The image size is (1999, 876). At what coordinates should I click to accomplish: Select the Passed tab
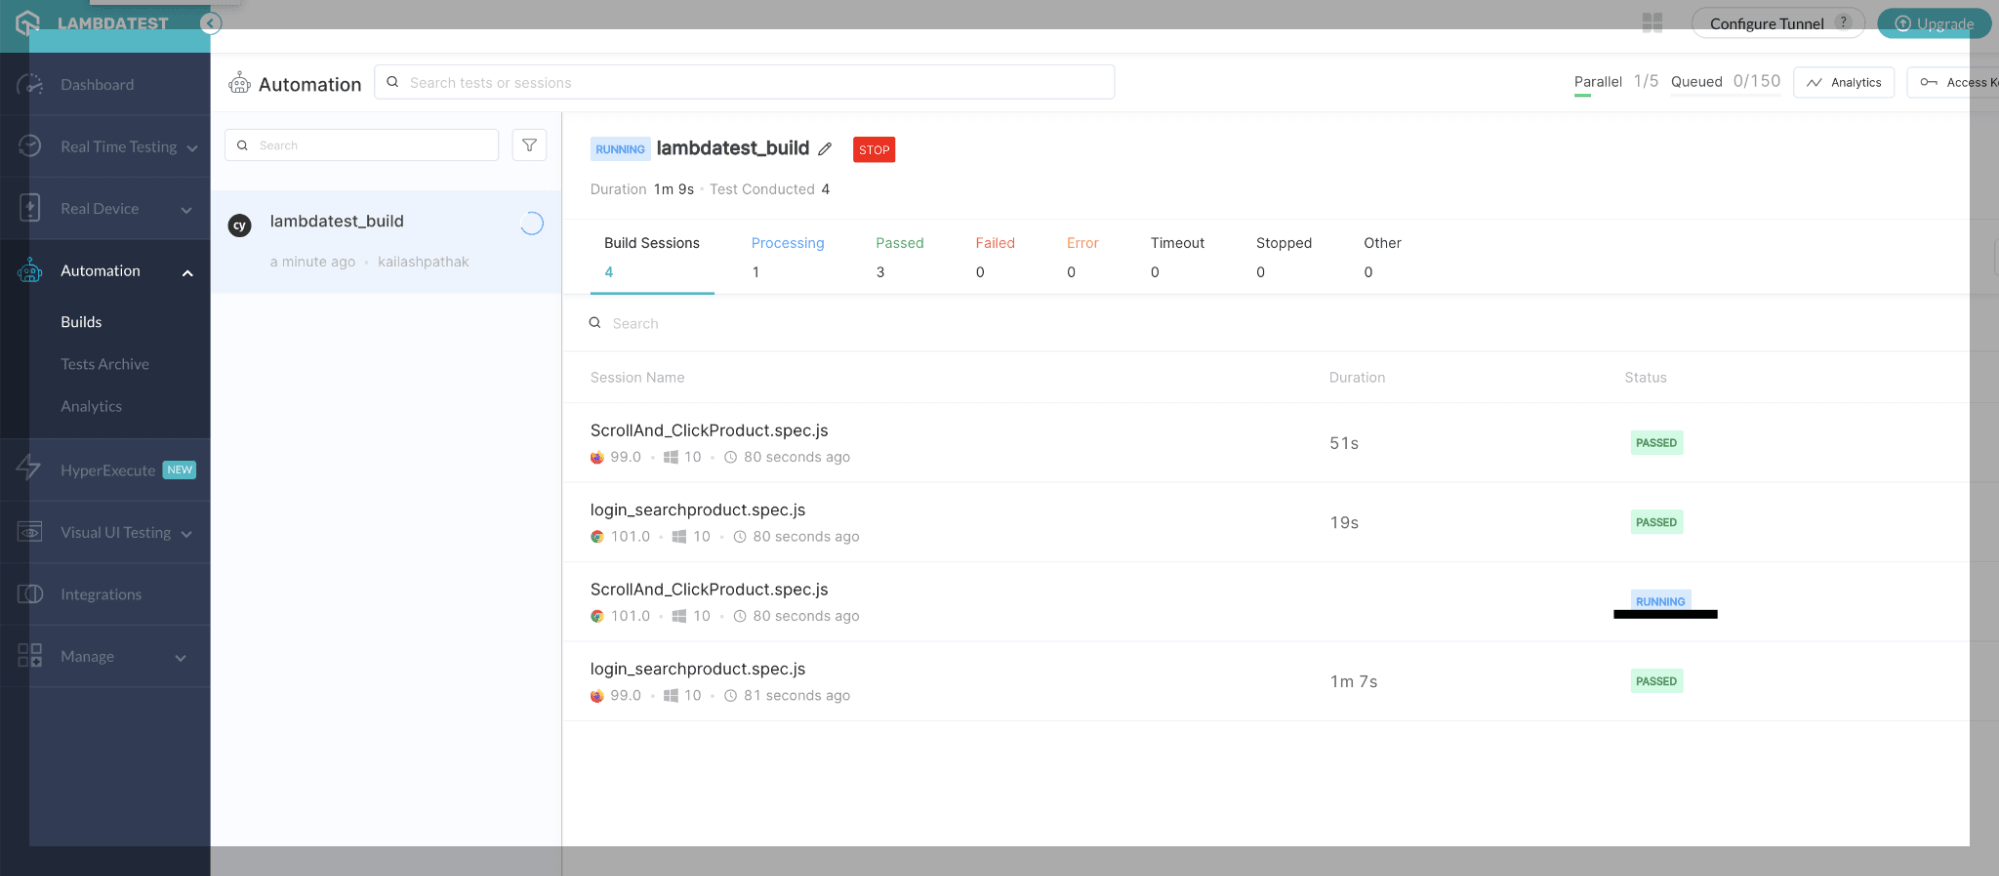click(900, 257)
